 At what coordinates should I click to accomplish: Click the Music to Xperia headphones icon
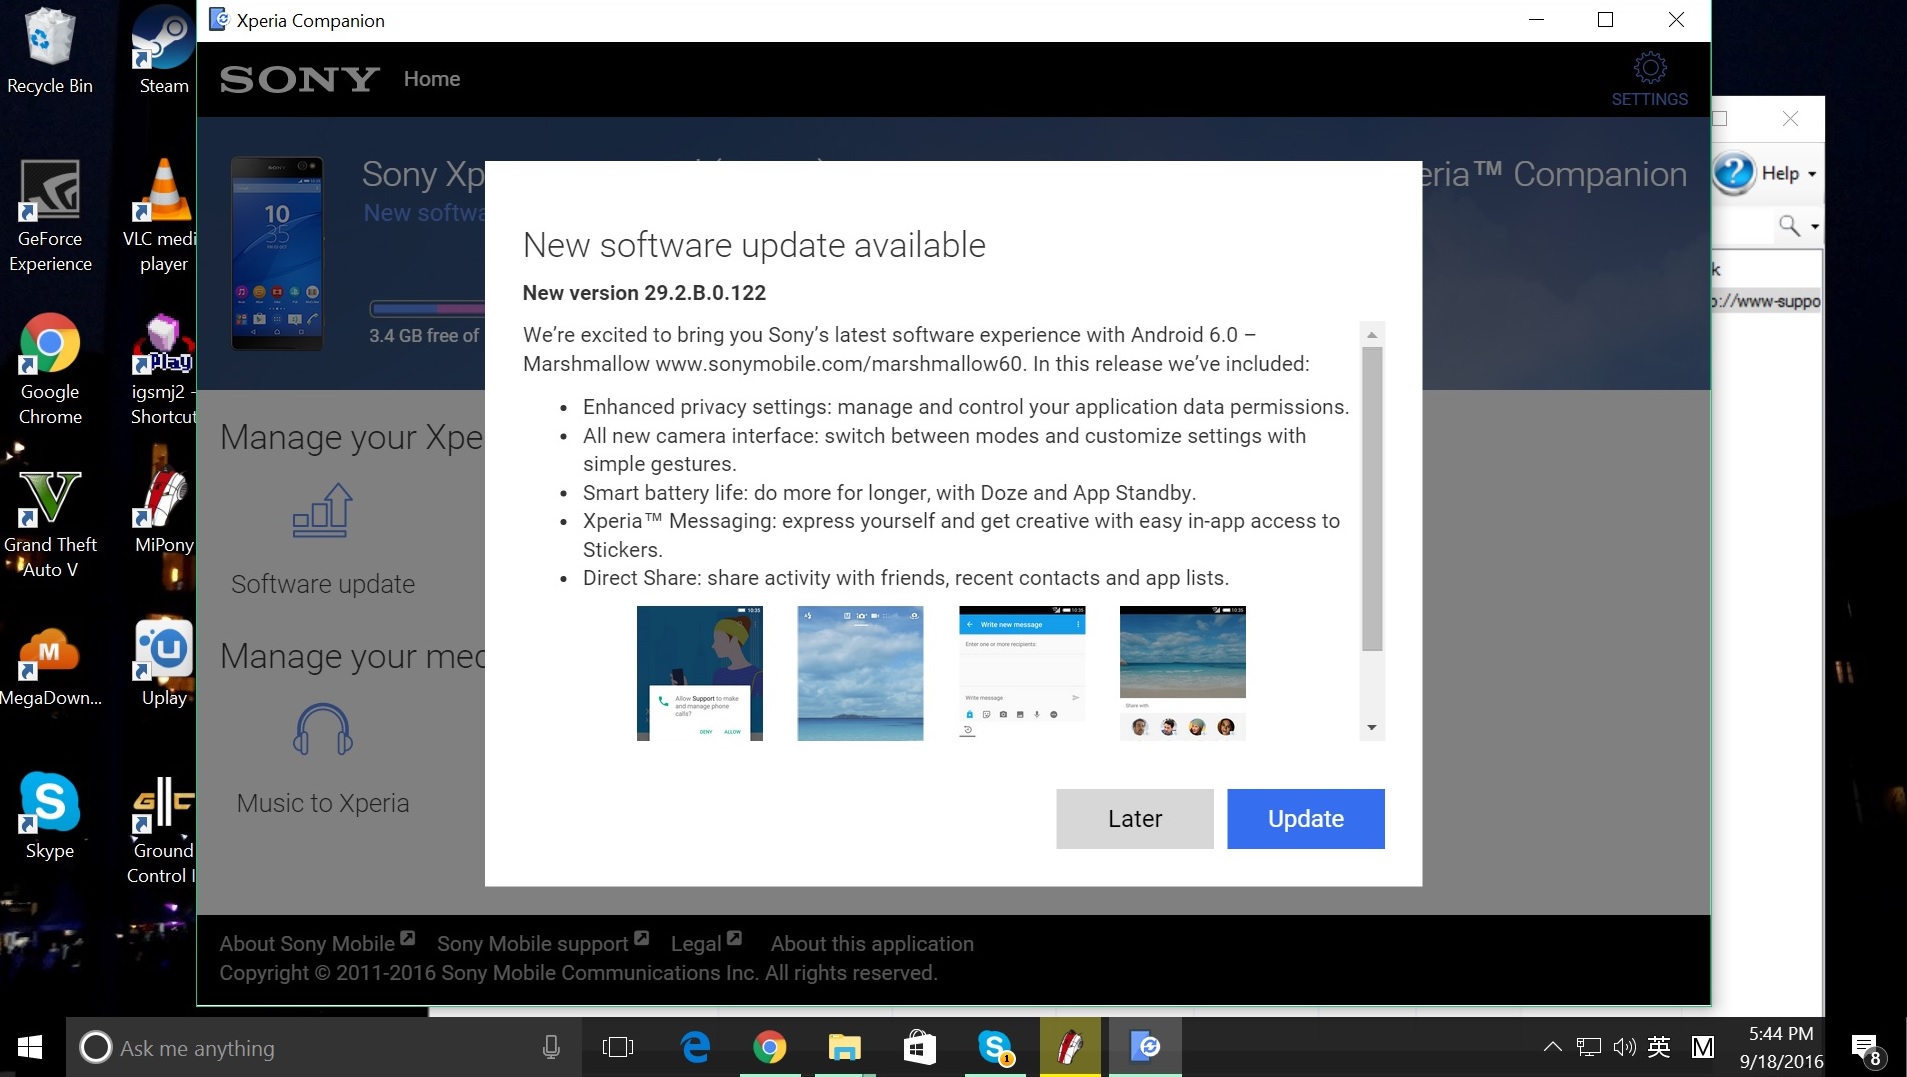(322, 729)
